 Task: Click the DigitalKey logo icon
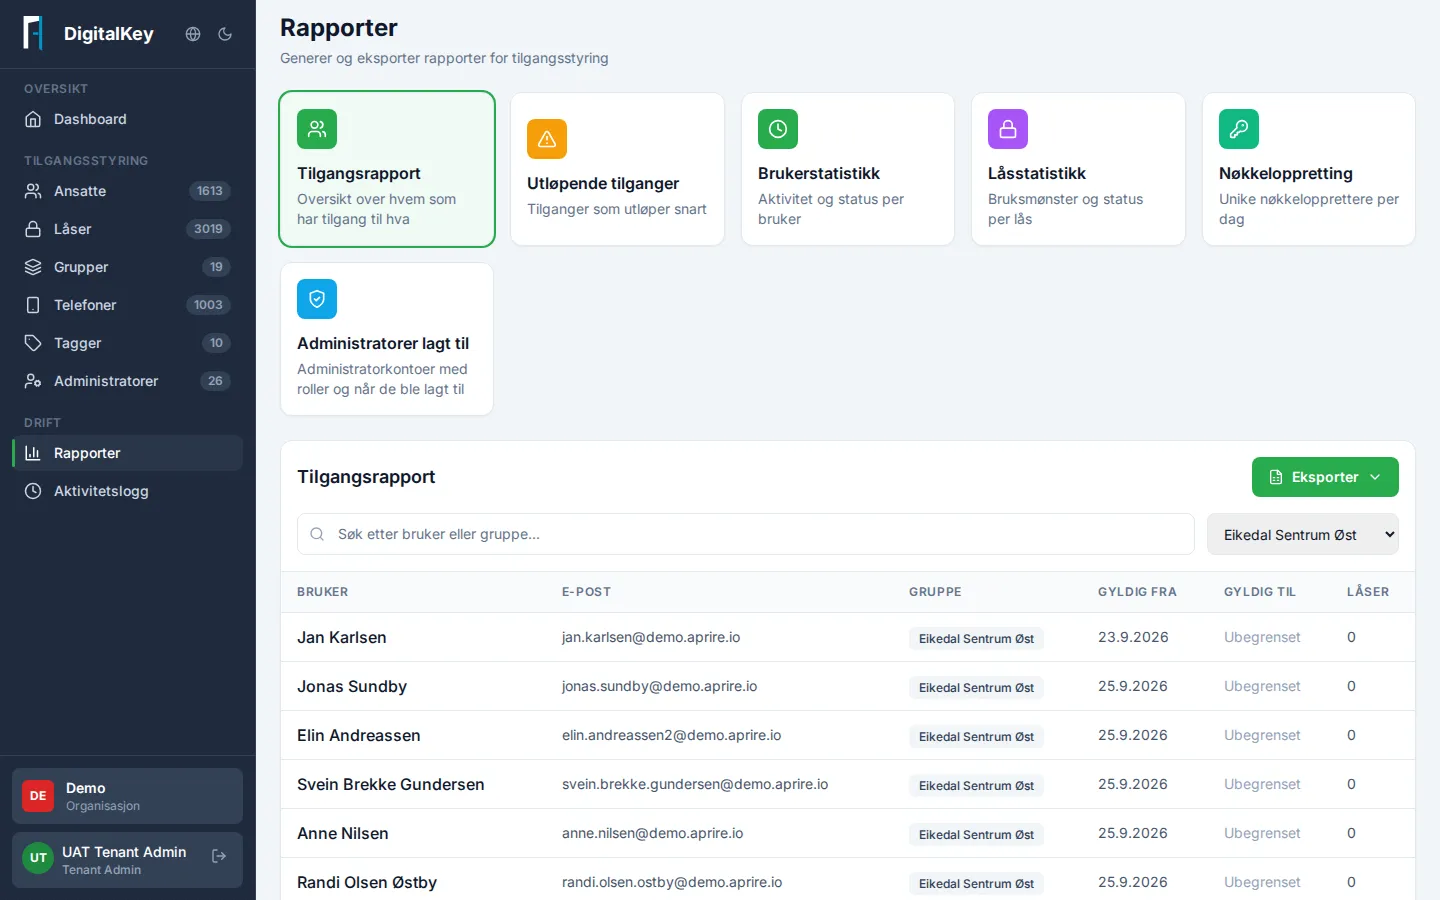(x=33, y=33)
